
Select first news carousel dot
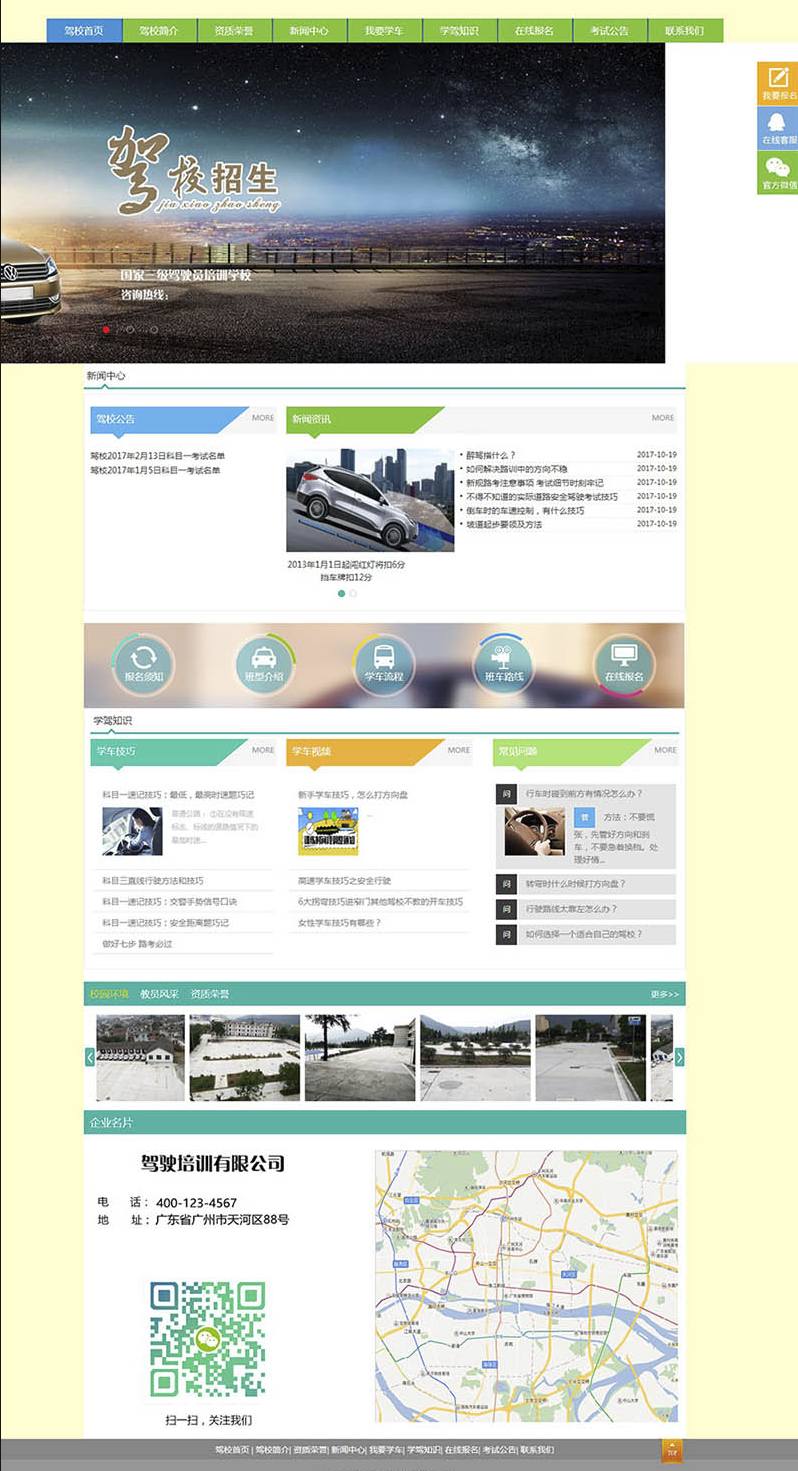341,593
